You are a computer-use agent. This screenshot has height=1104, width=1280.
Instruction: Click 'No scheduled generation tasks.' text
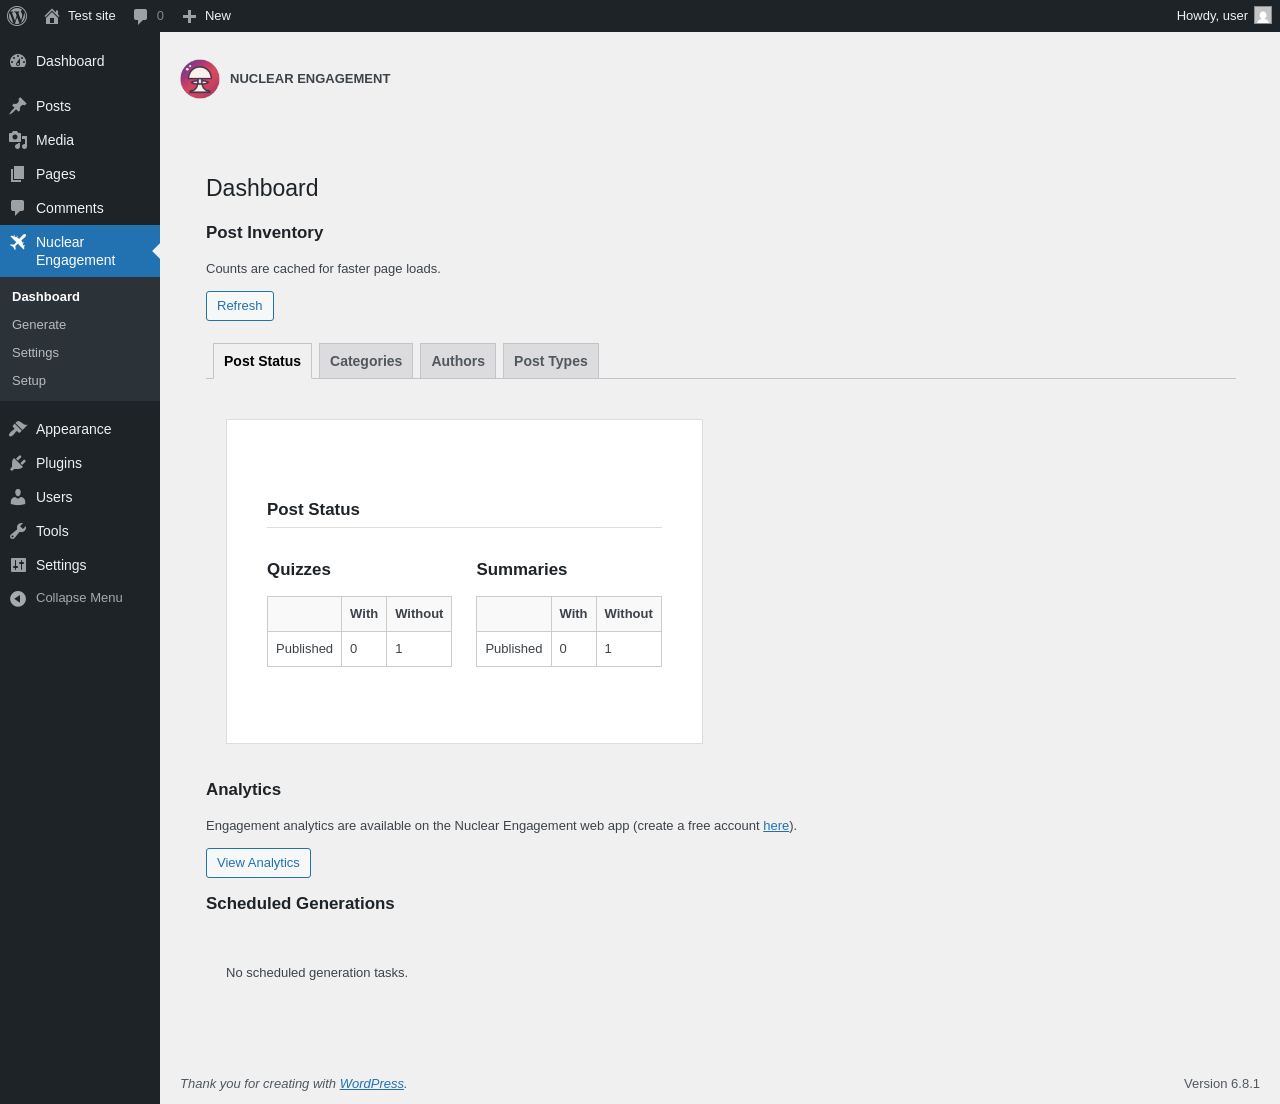(317, 973)
